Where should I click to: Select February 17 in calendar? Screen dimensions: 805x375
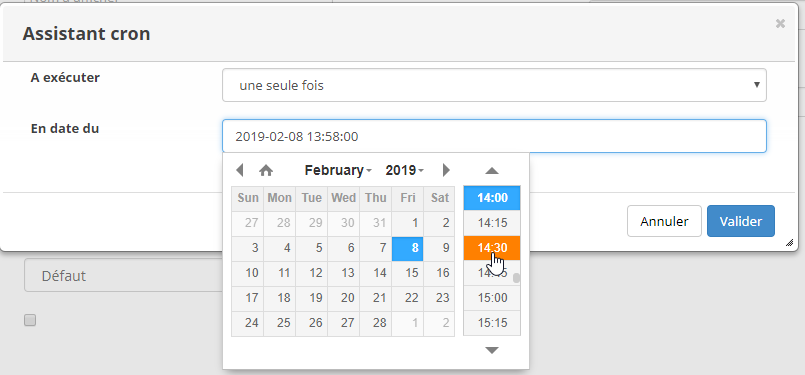(247, 298)
